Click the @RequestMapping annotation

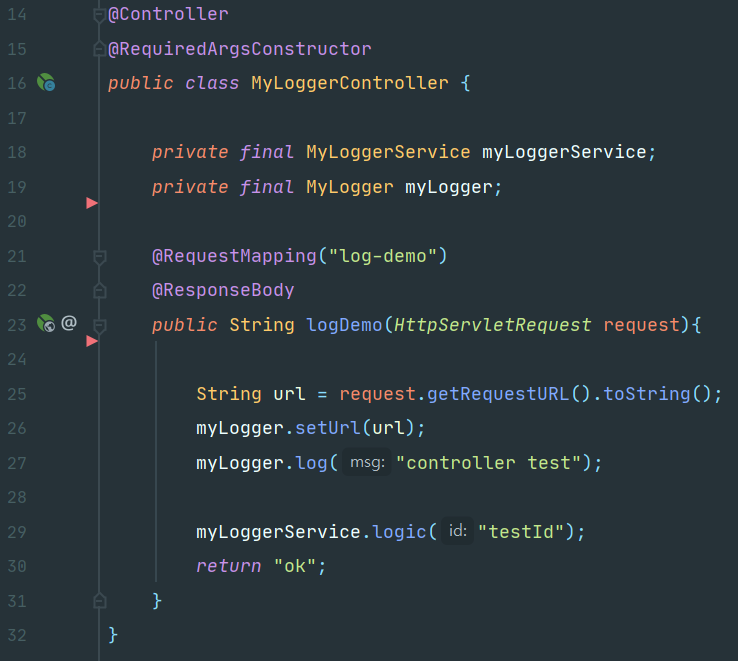pos(234,256)
